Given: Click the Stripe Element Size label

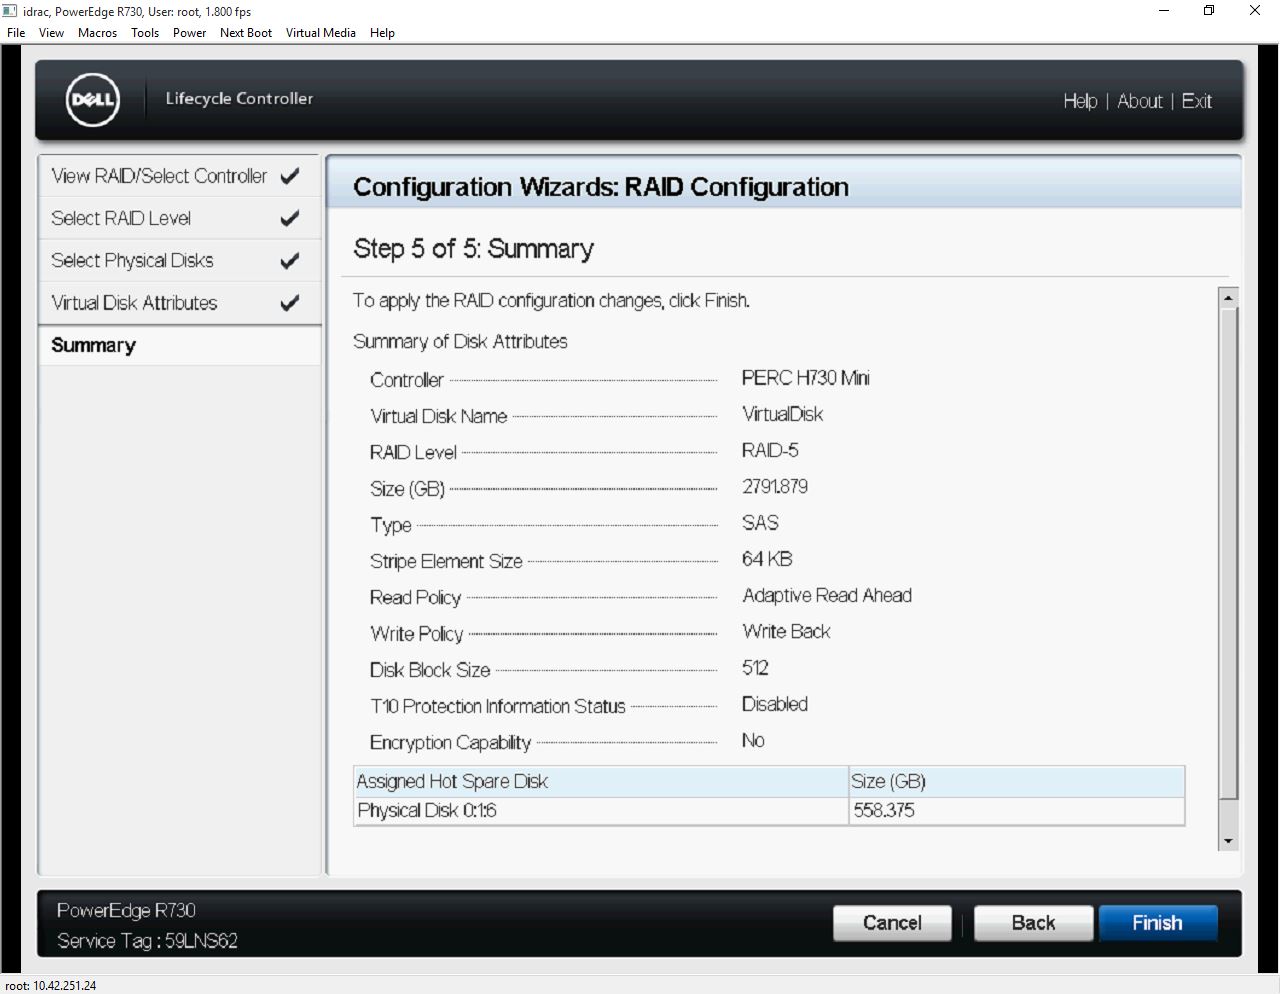Looking at the screenshot, I should click(x=446, y=561).
